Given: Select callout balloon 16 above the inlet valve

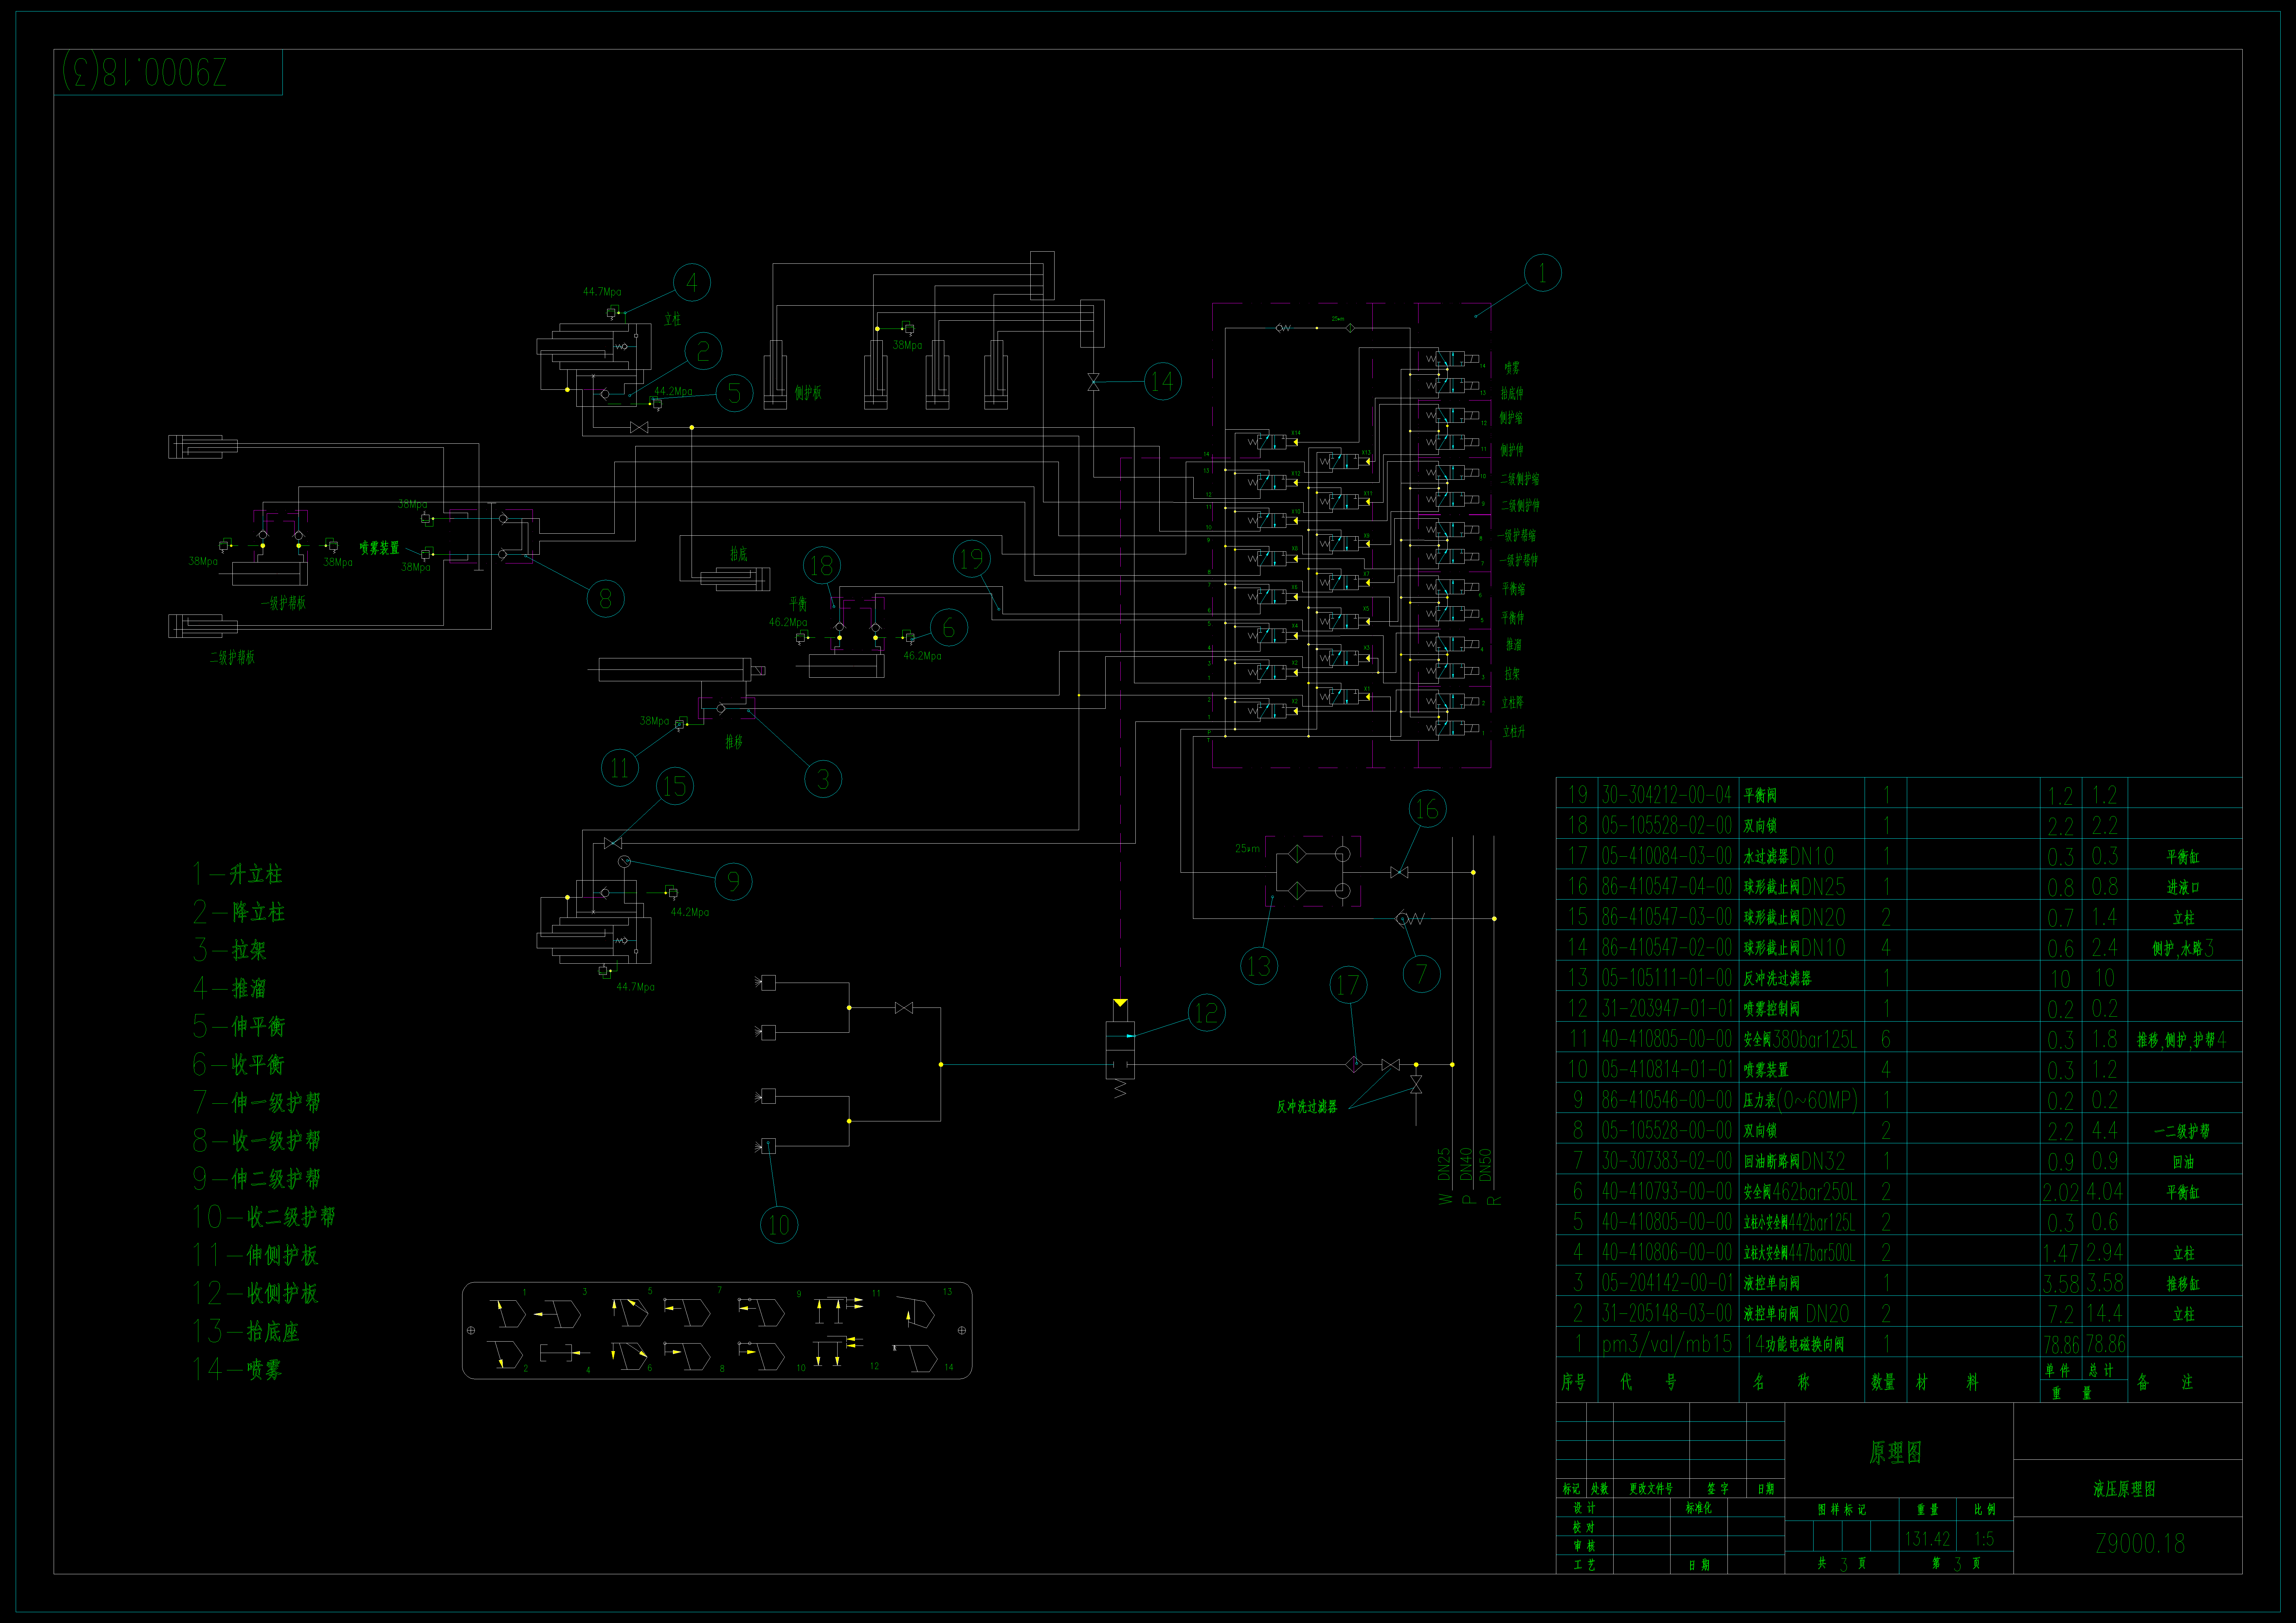Looking at the screenshot, I should coord(1427,809).
